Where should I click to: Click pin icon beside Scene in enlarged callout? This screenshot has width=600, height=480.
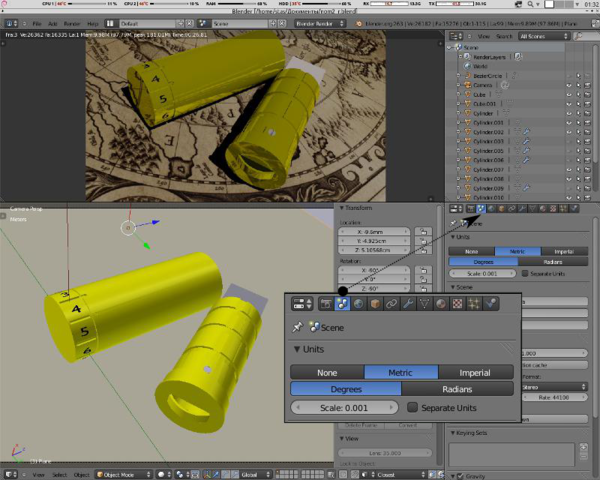[297, 327]
